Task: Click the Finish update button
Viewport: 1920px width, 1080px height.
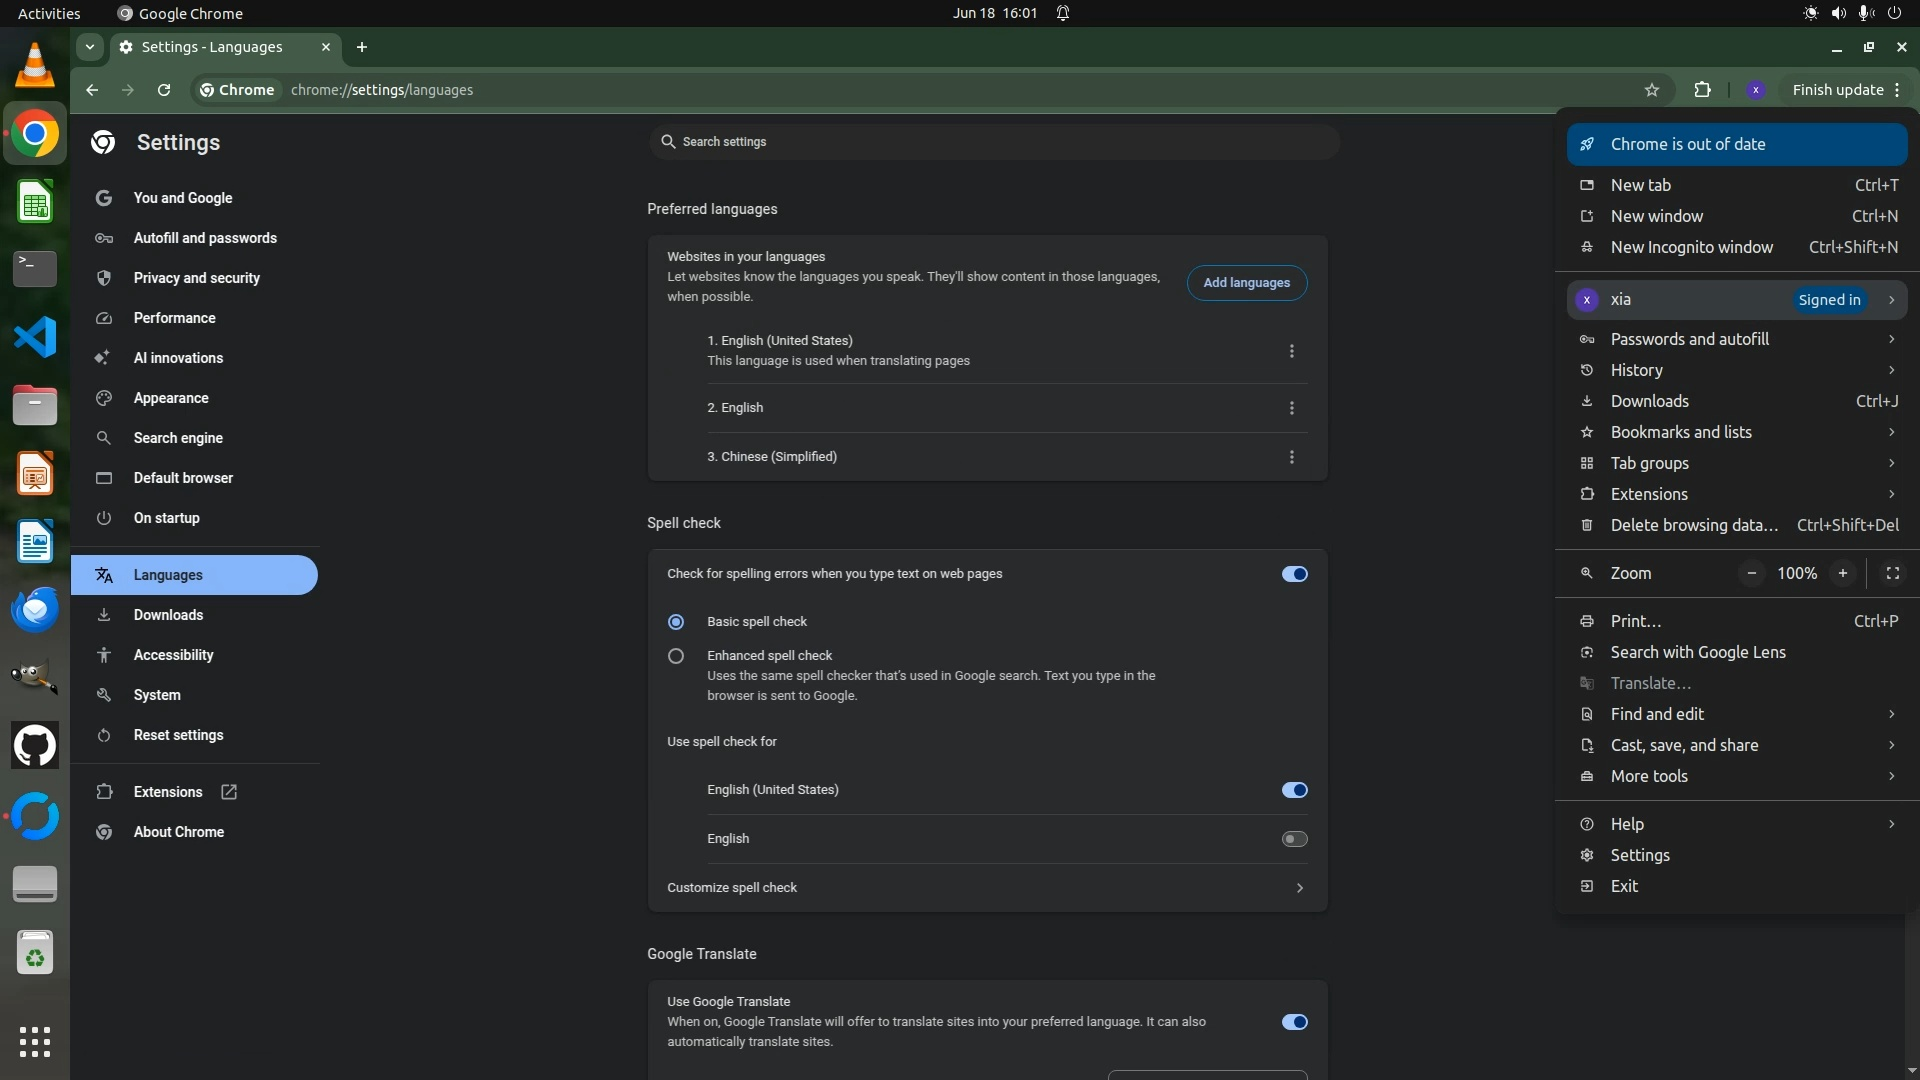Action: [1837, 90]
